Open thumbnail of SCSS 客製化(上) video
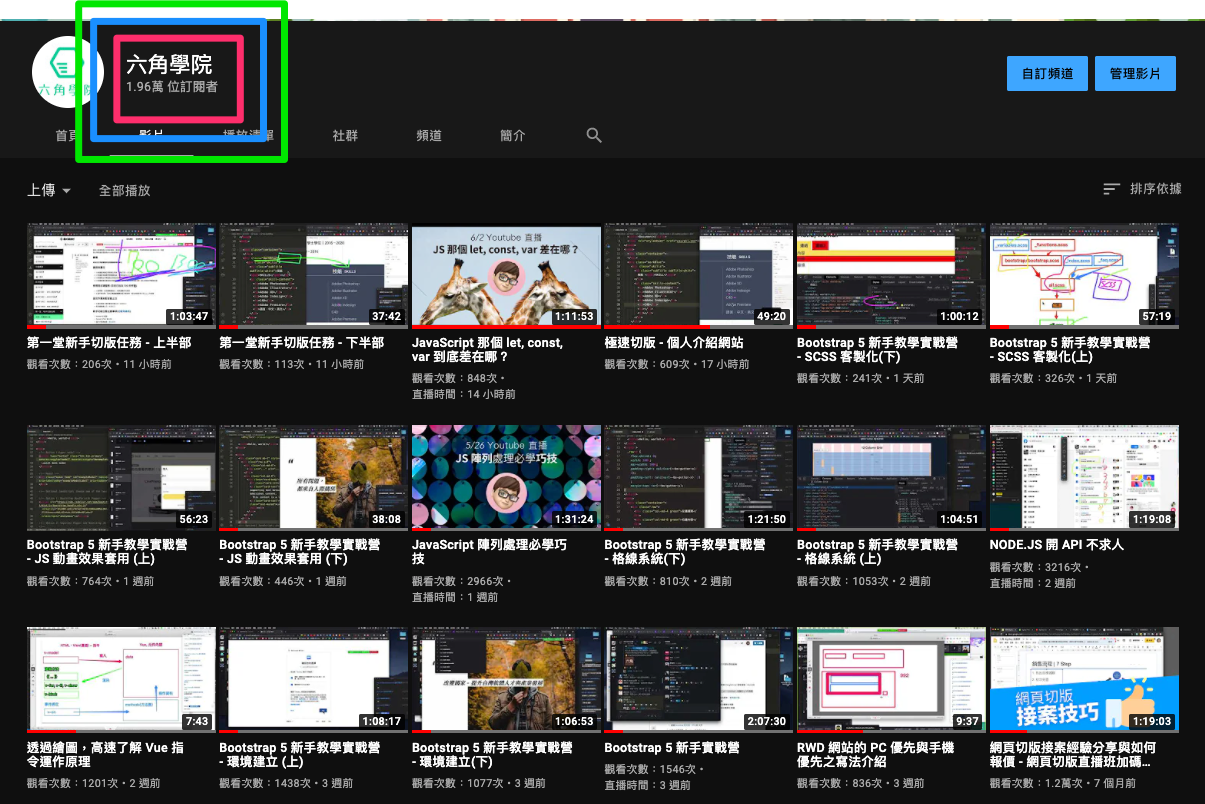 click(1083, 276)
